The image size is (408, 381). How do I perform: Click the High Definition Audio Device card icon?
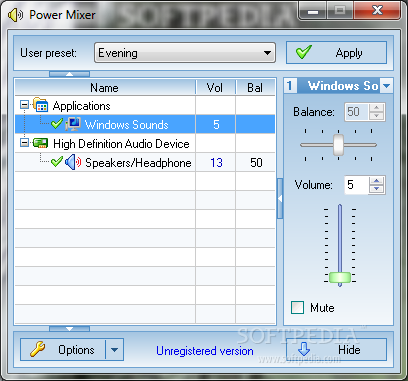click(40, 143)
